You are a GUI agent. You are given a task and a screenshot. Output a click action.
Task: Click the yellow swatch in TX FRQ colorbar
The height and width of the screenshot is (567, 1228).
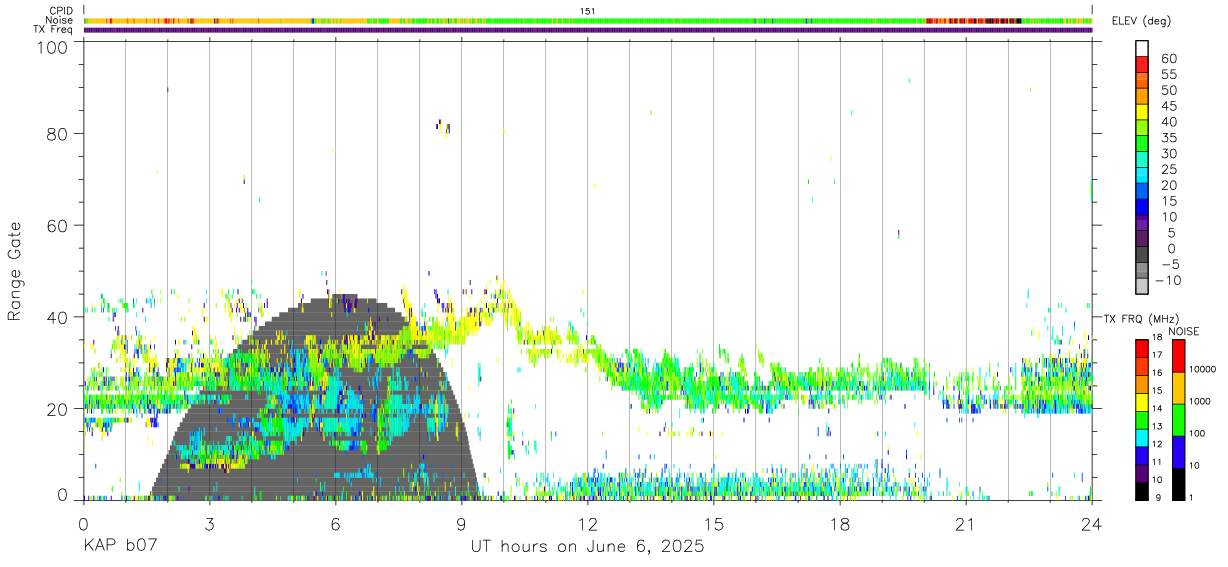tap(1143, 403)
